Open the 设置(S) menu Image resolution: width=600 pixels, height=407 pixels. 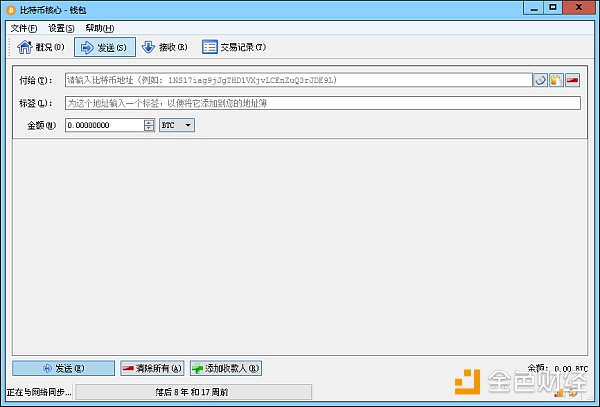tap(61, 28)
